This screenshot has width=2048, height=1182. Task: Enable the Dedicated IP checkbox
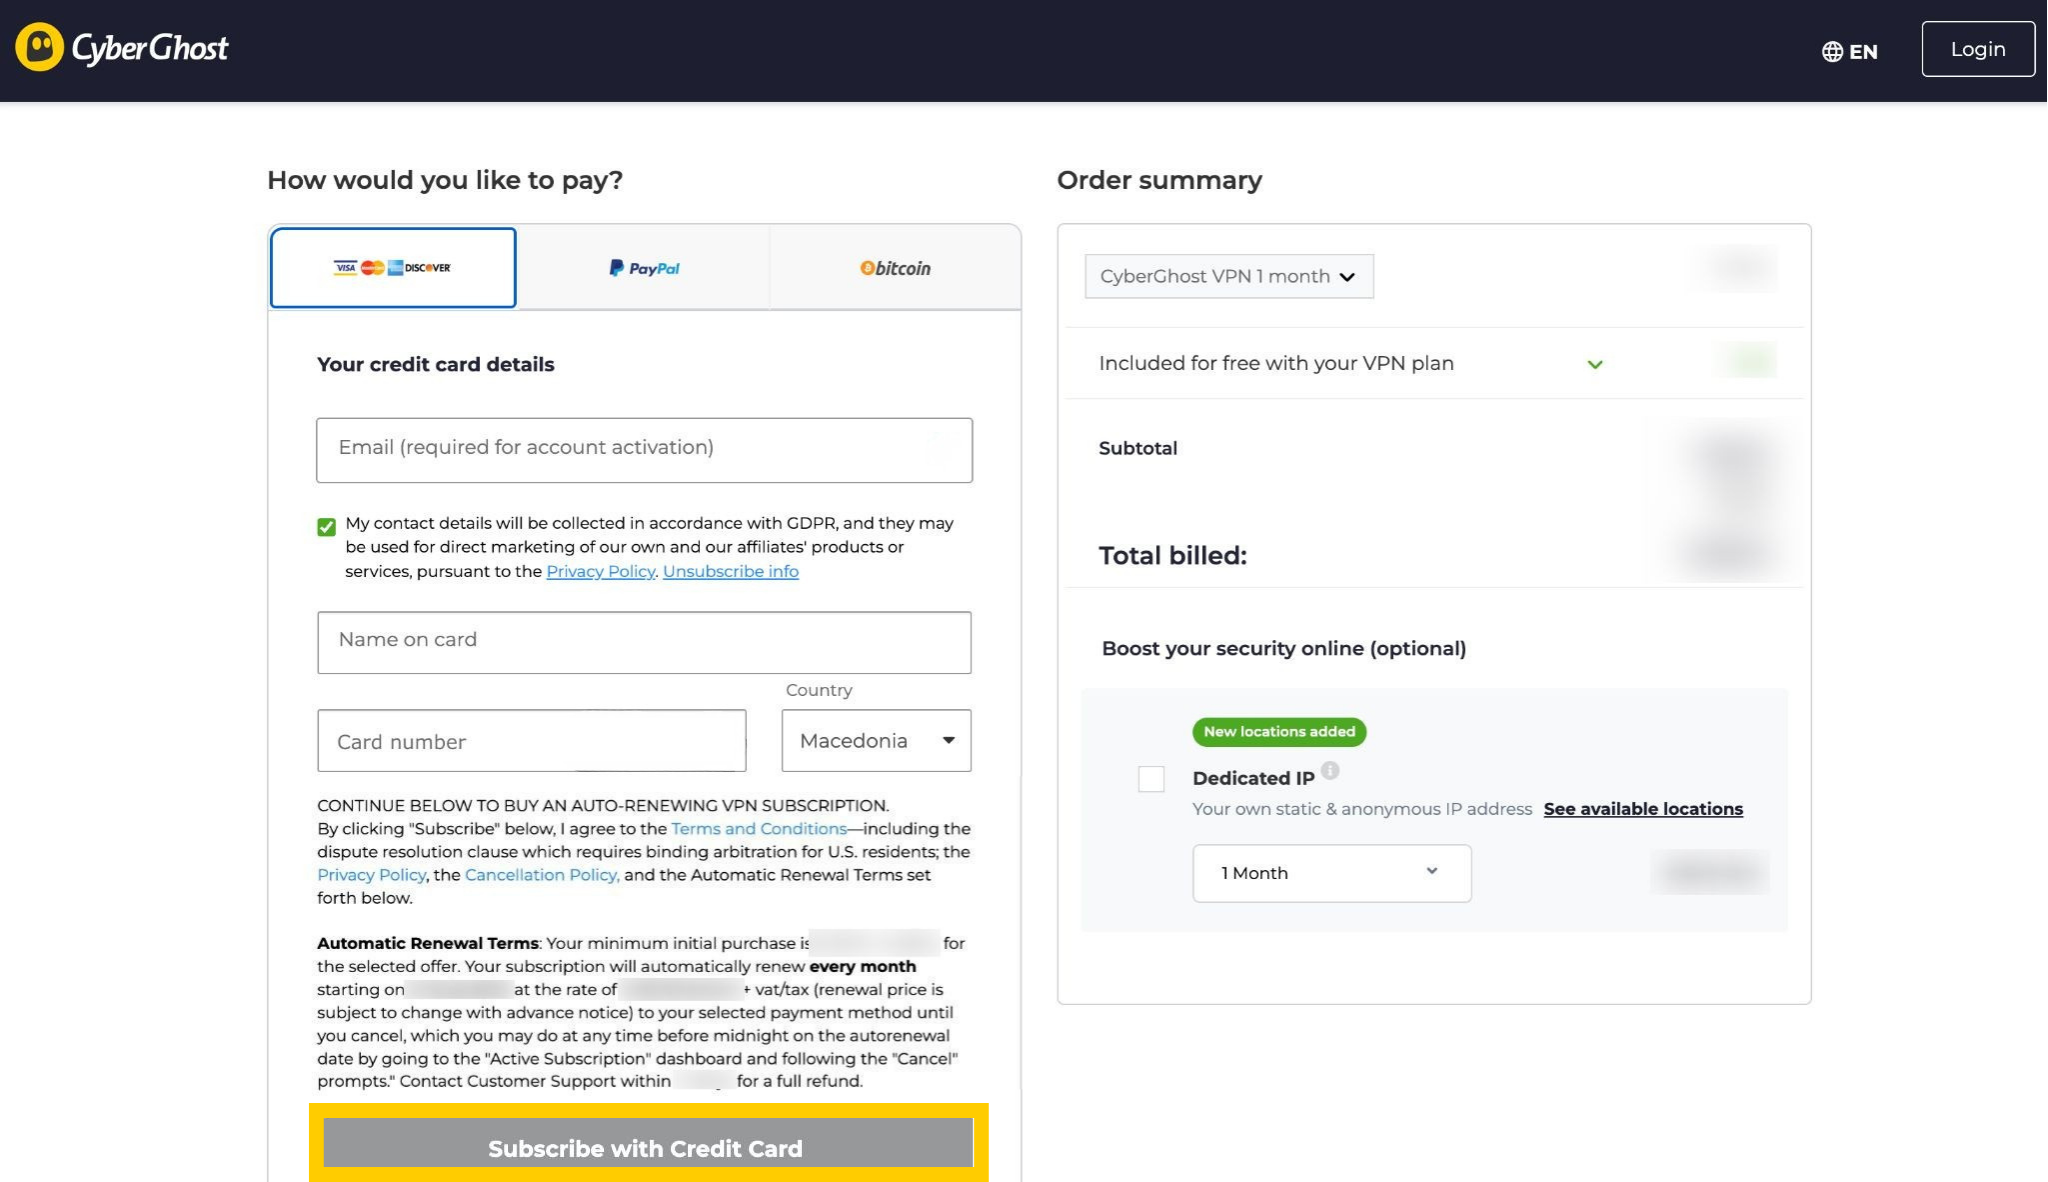pos(1151,779)
